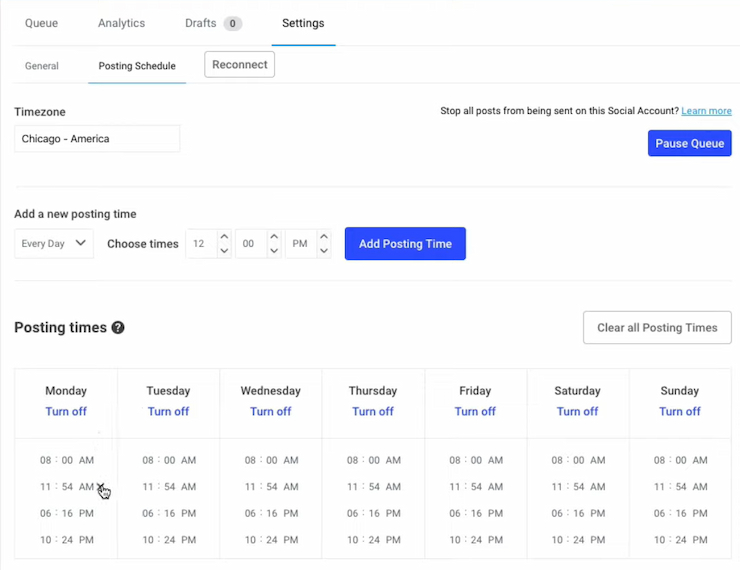This screenshot has width=740, height=570.
Task: Select Friday 08:00 AM posting time
Action: (x=476, y=460)
